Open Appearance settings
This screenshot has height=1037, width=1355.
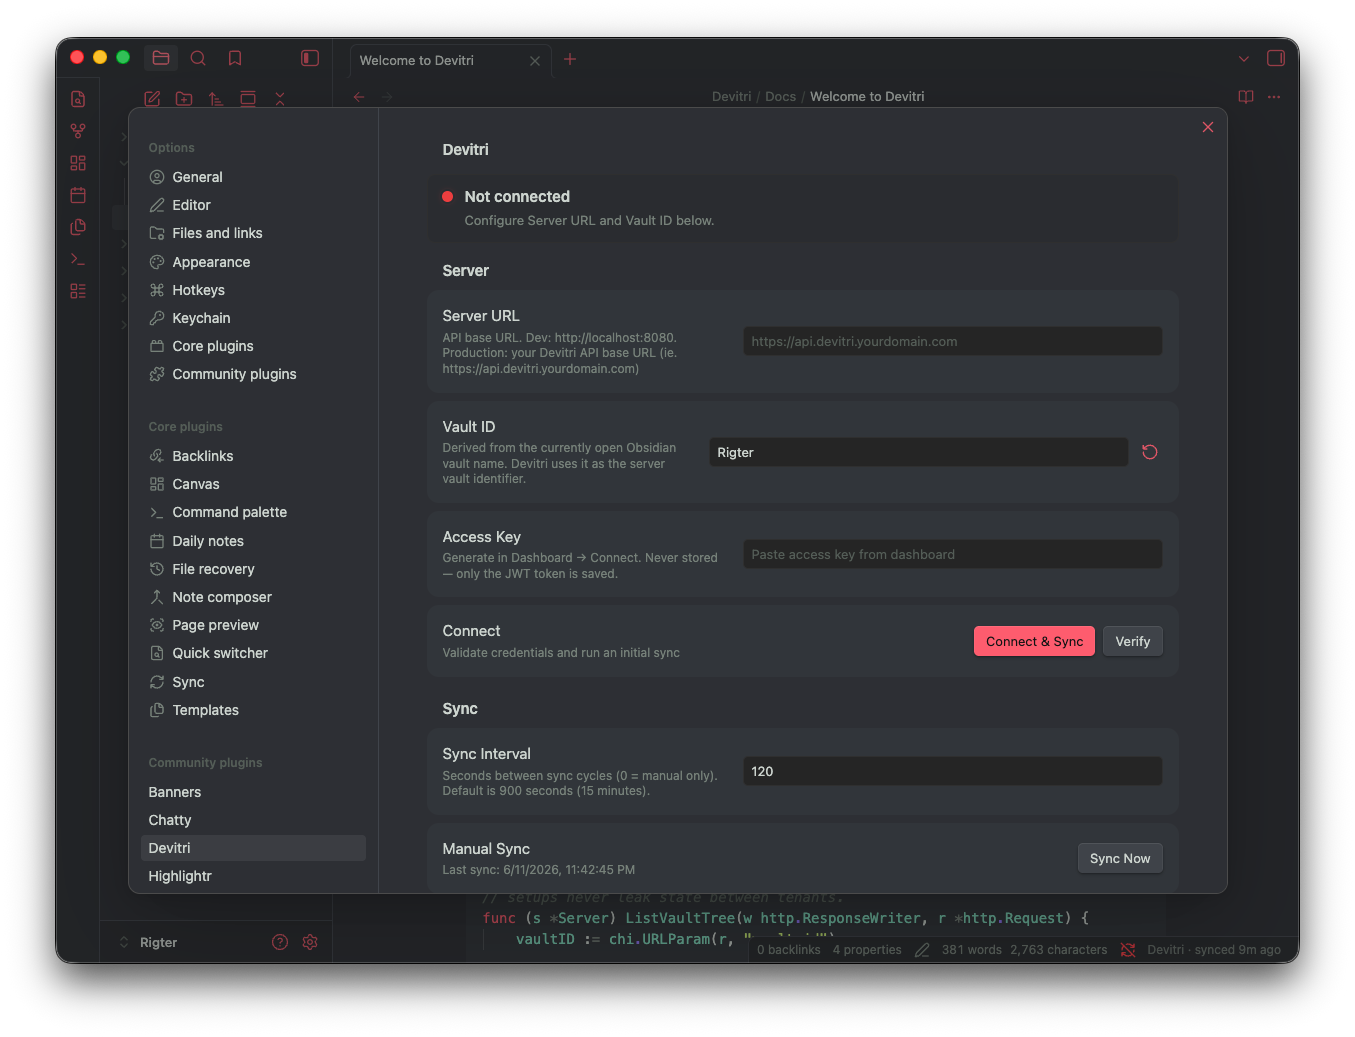click(x=253, y=262)
